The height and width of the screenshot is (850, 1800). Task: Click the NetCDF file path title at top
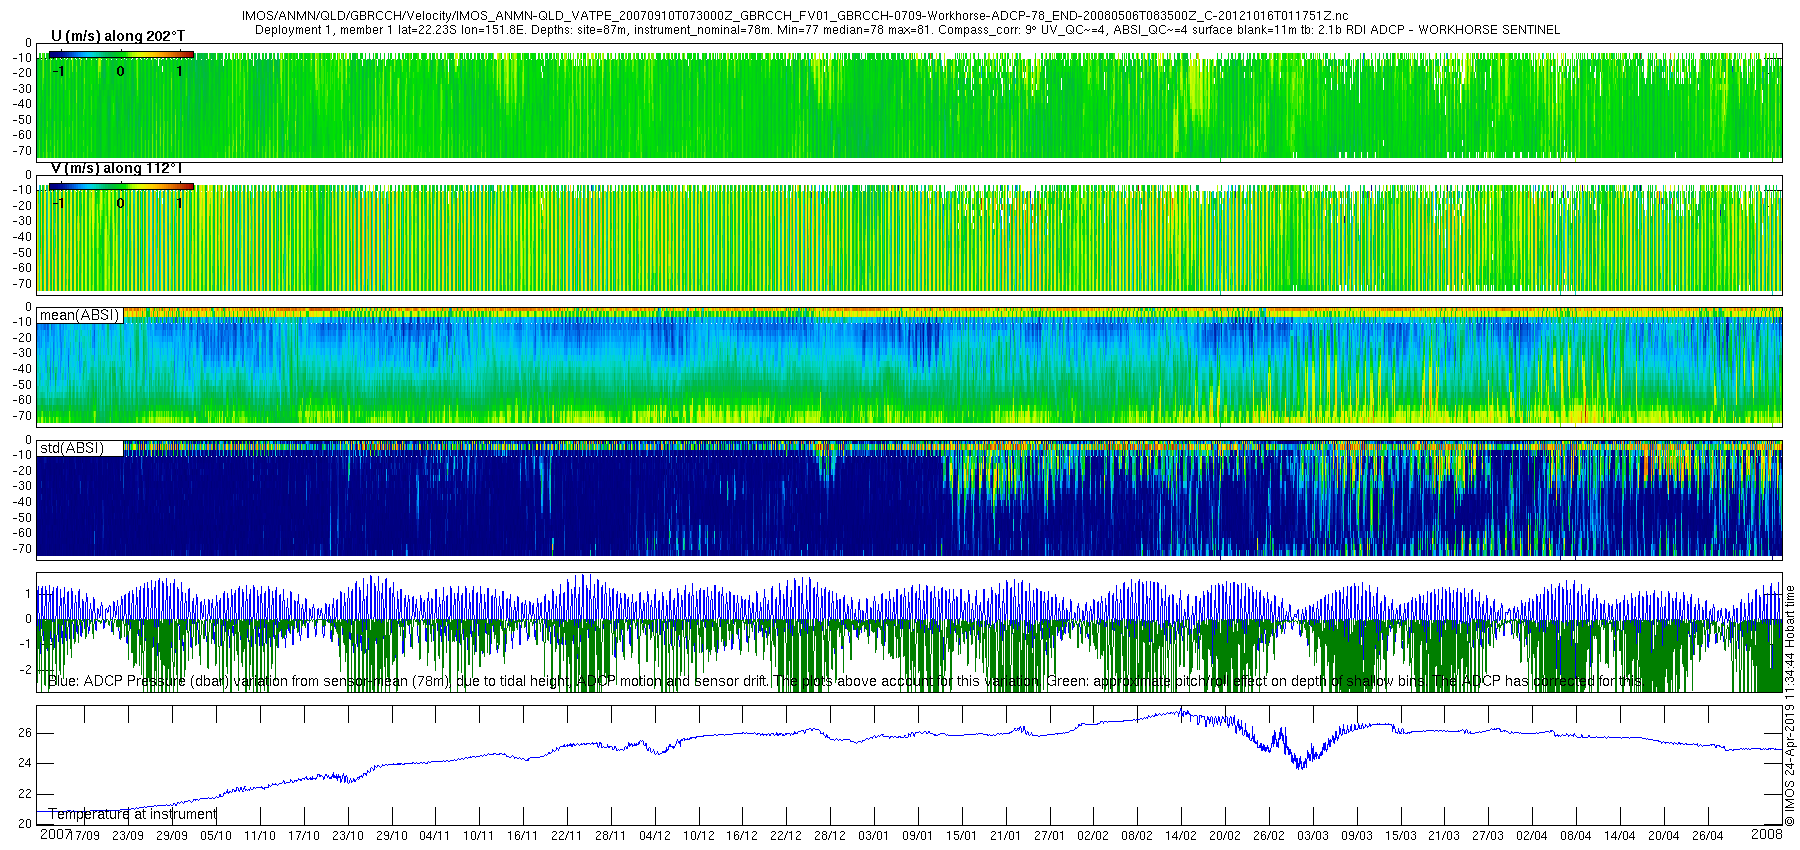pyautogui.click(x=794, y=16)
